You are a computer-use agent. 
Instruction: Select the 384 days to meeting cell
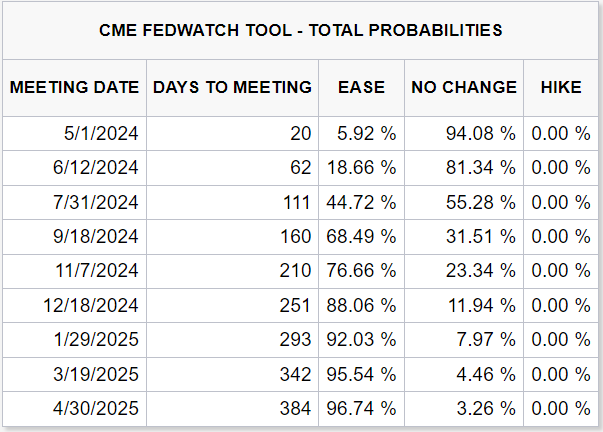pos(297,408)
